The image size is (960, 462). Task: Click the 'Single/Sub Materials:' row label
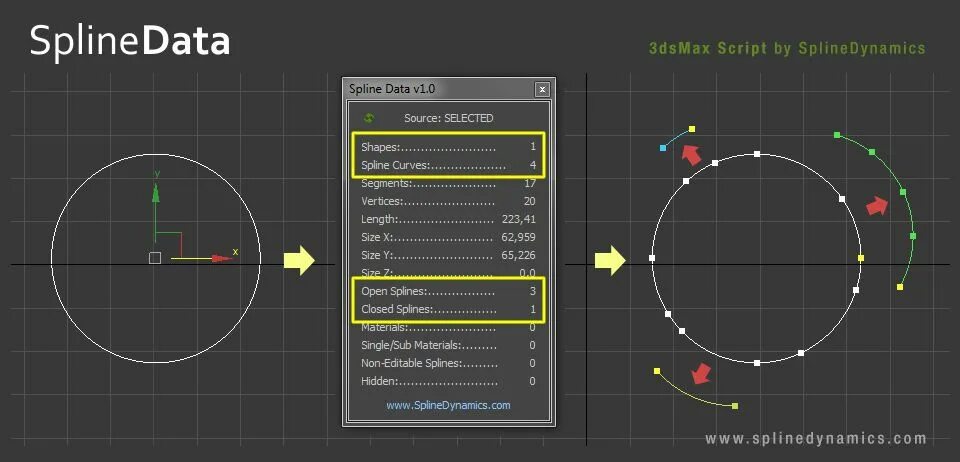tap(411, 345)
